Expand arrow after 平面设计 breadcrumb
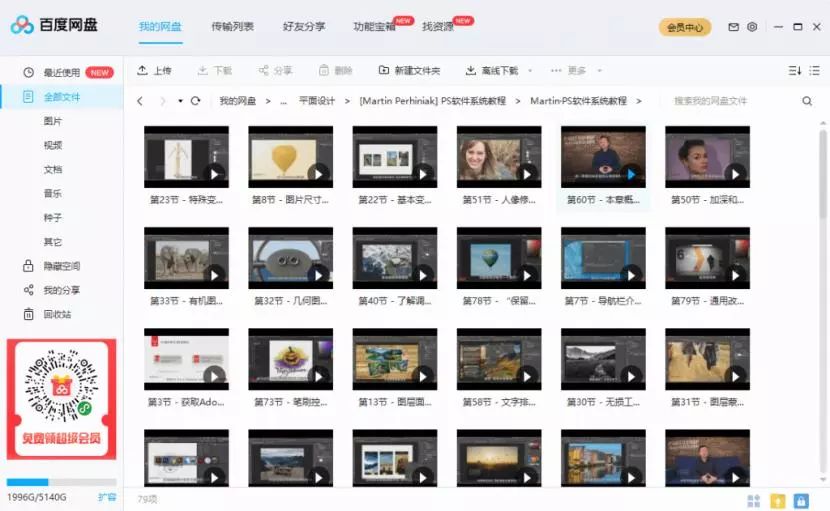This screenshot has height=511, width=830. pos(347,101)
